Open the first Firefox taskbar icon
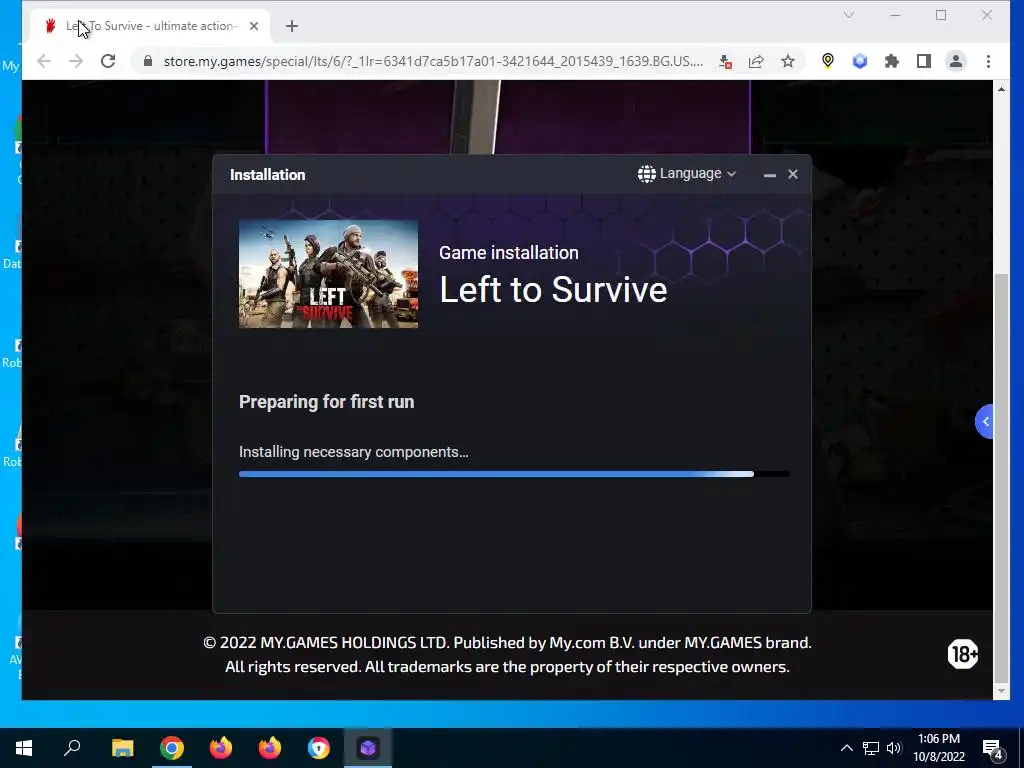The image size is (1024, 768). click(x=221, y=748)
